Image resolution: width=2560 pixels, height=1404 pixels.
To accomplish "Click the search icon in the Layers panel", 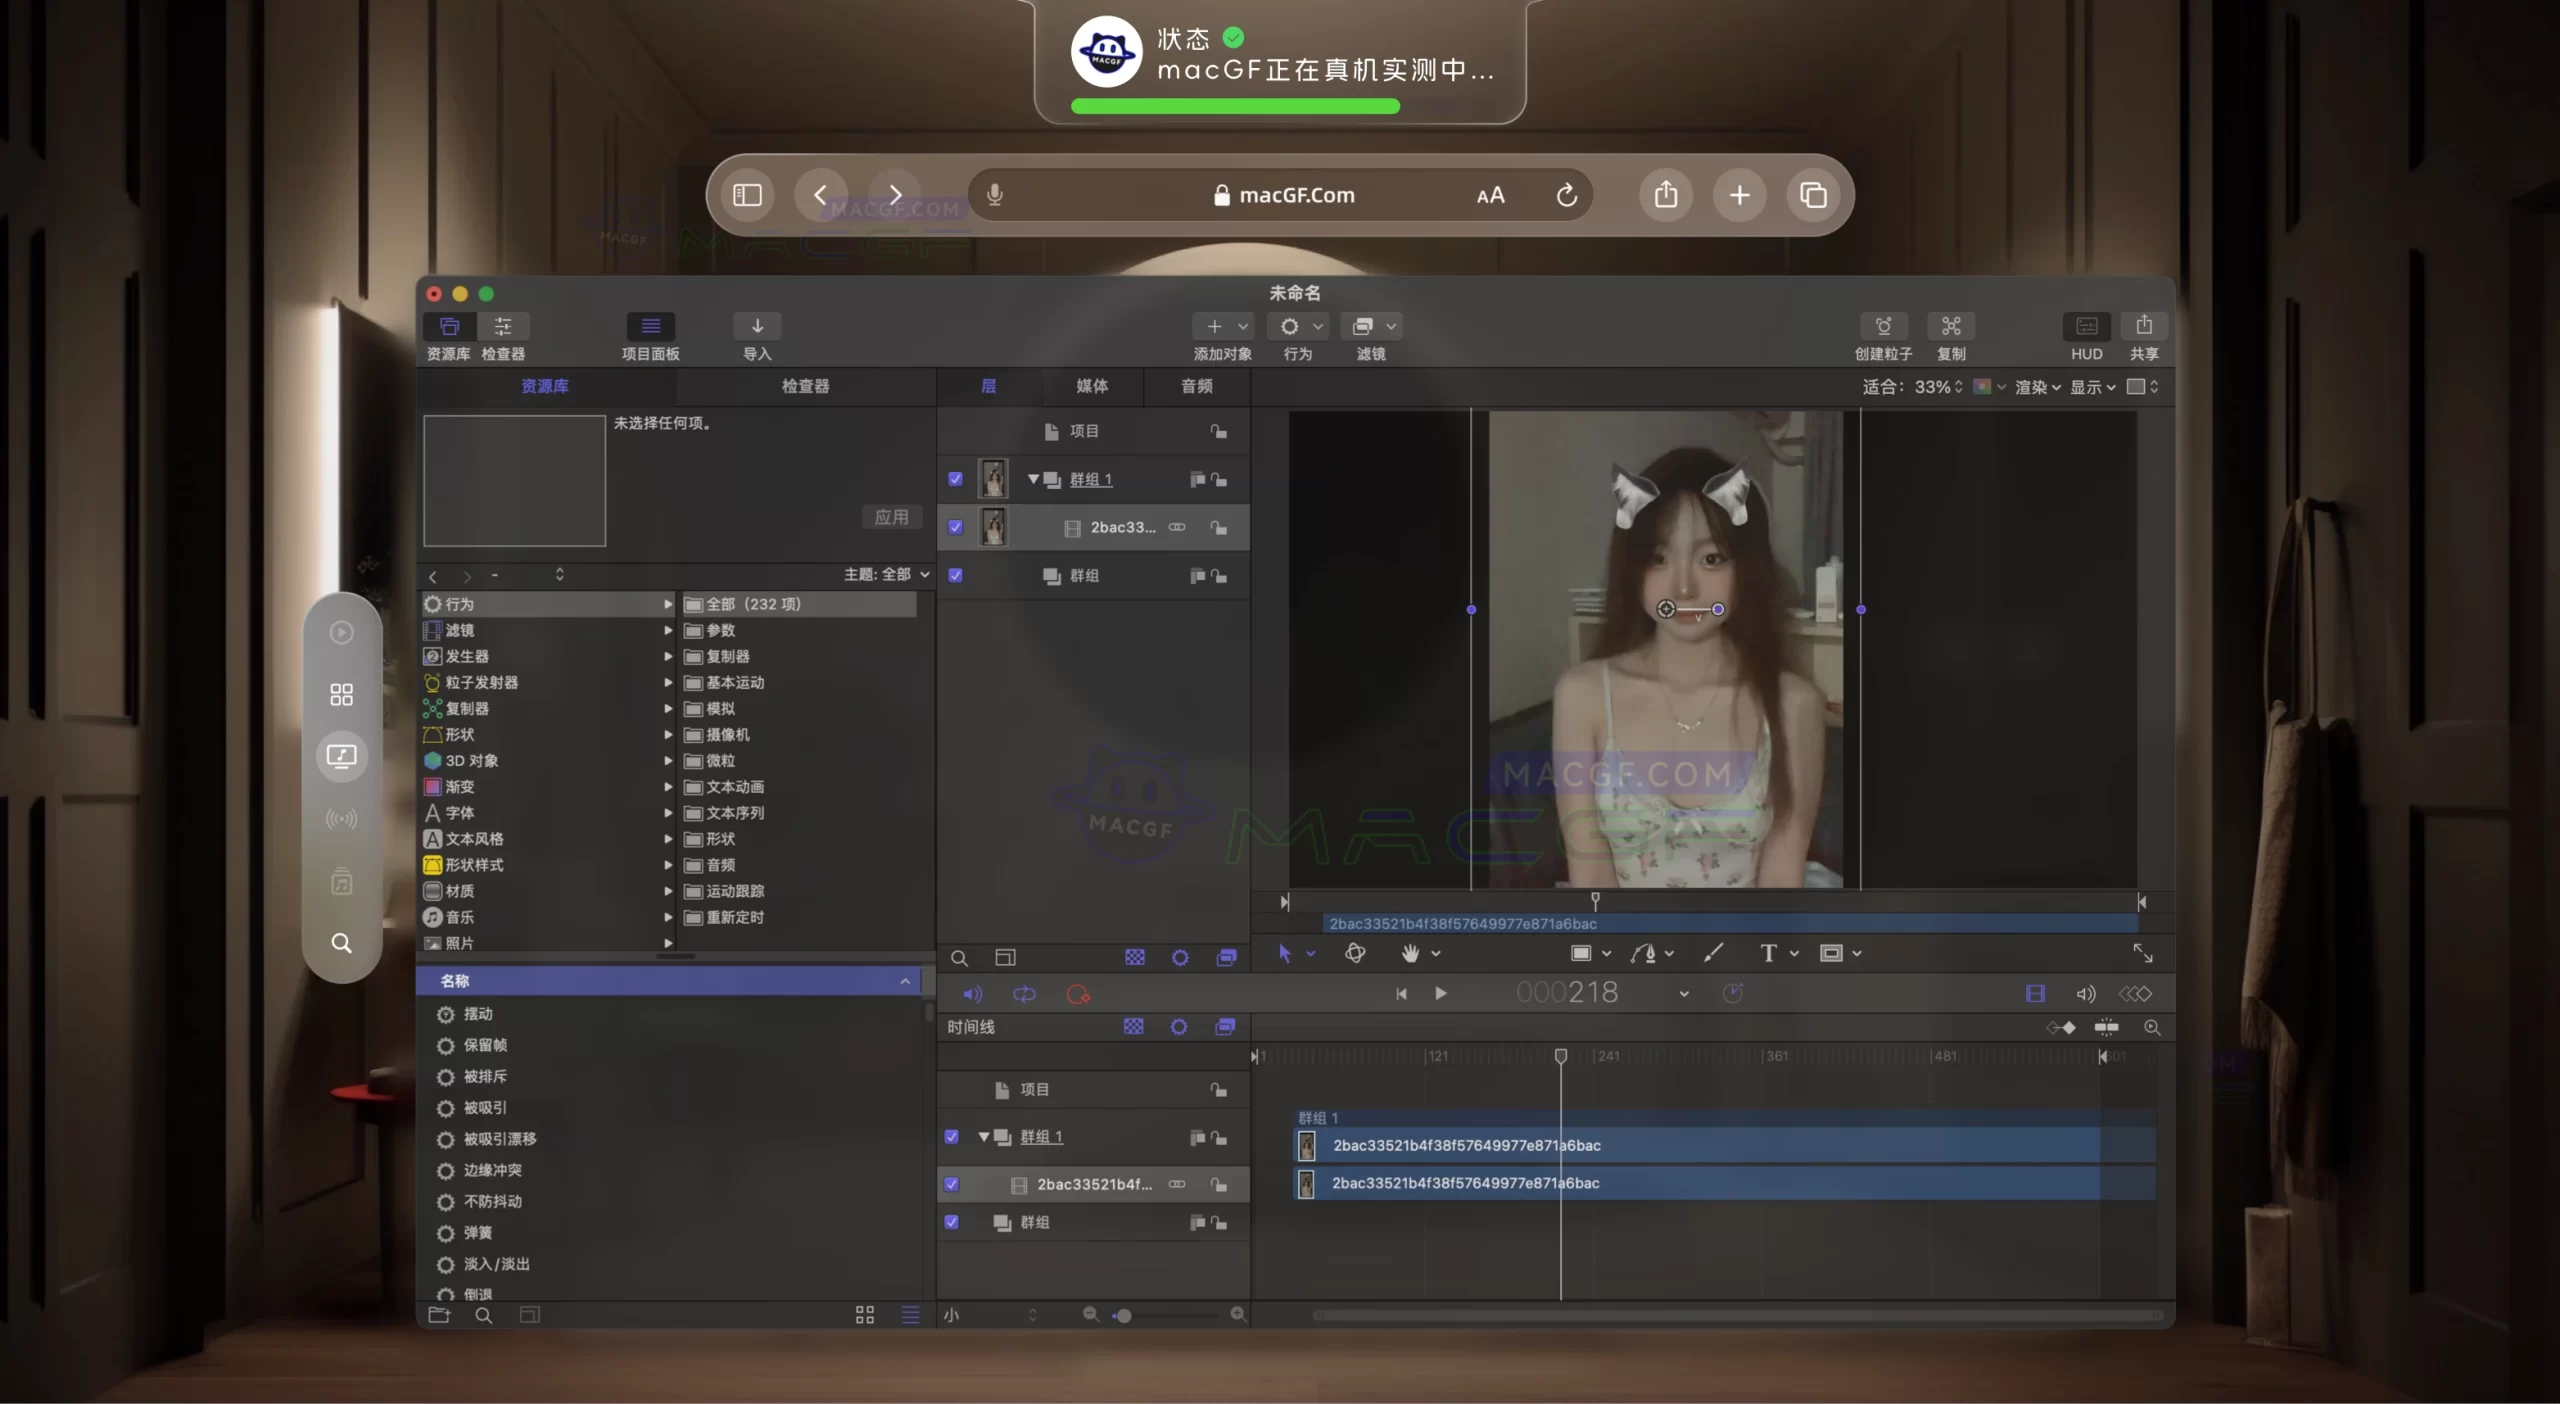I will point(959,957).
